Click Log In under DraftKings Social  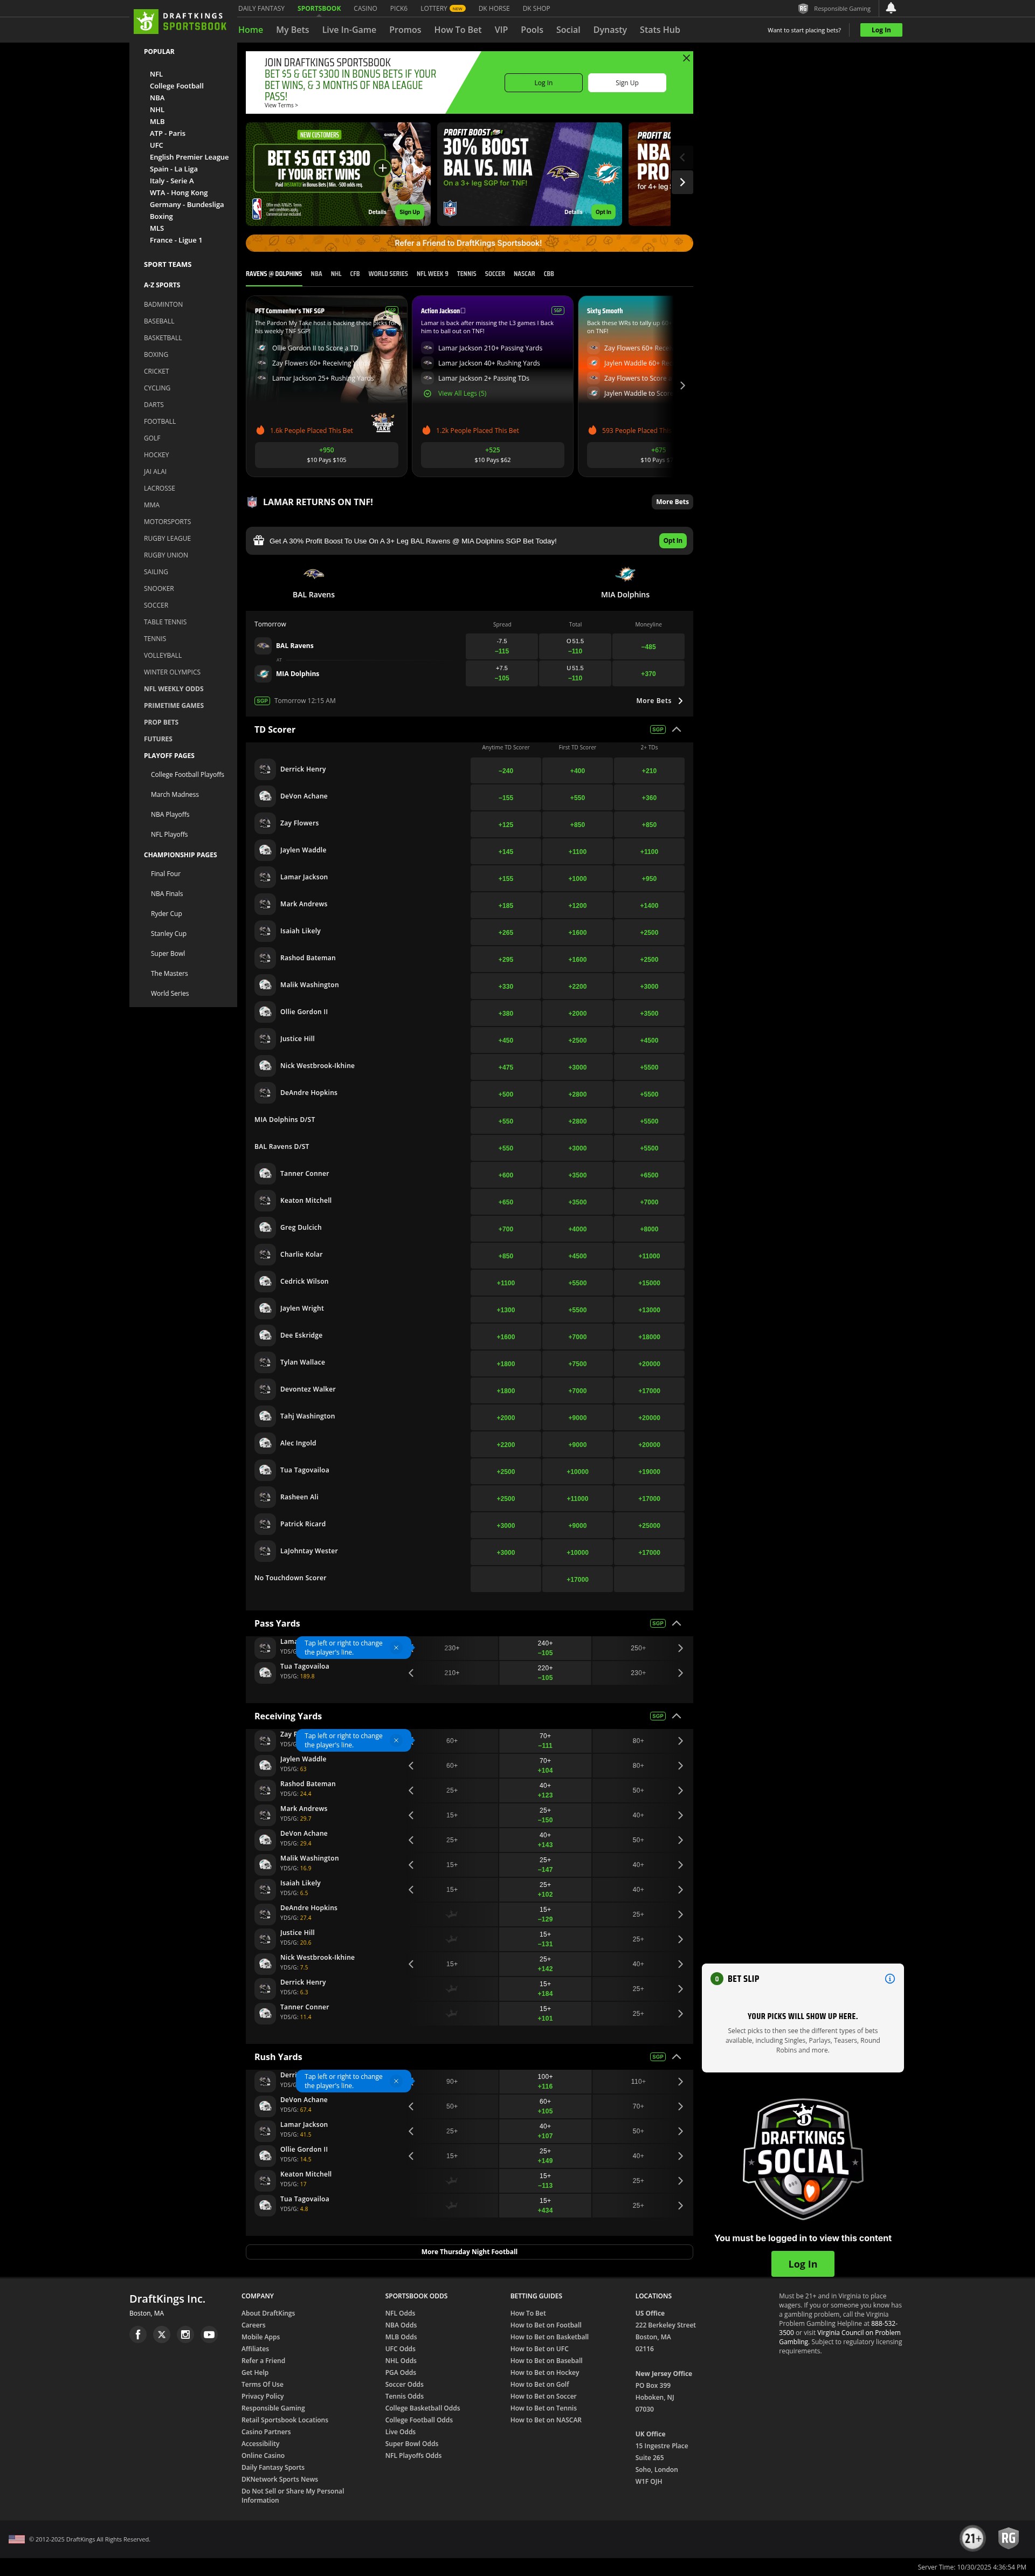(802, 2264)
